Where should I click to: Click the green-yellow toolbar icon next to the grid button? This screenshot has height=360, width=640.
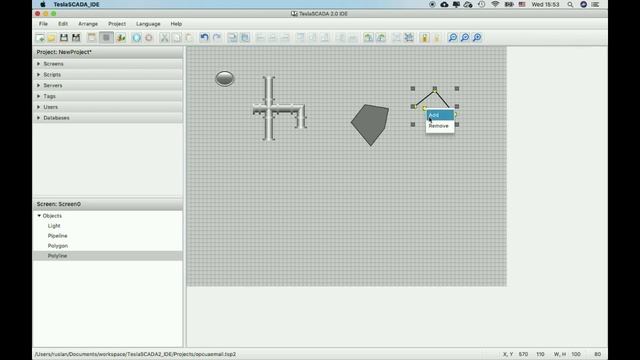[x=121, y=38]
